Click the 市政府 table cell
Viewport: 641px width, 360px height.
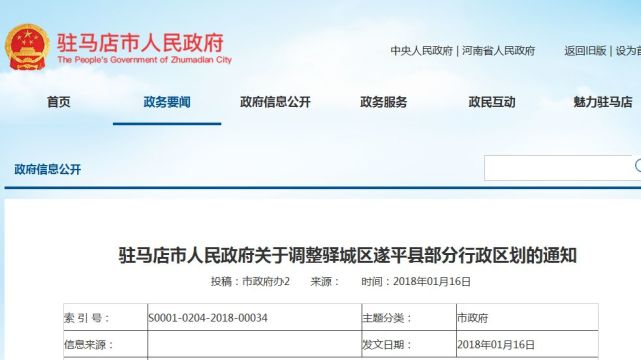527,318
